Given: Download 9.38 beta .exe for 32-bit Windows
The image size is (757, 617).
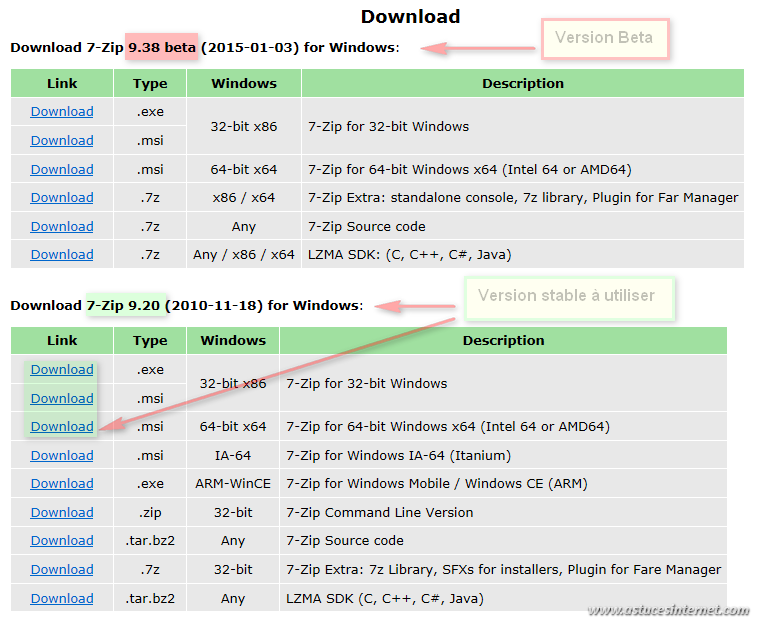Looking at the screenshot, I should (62, 112).
